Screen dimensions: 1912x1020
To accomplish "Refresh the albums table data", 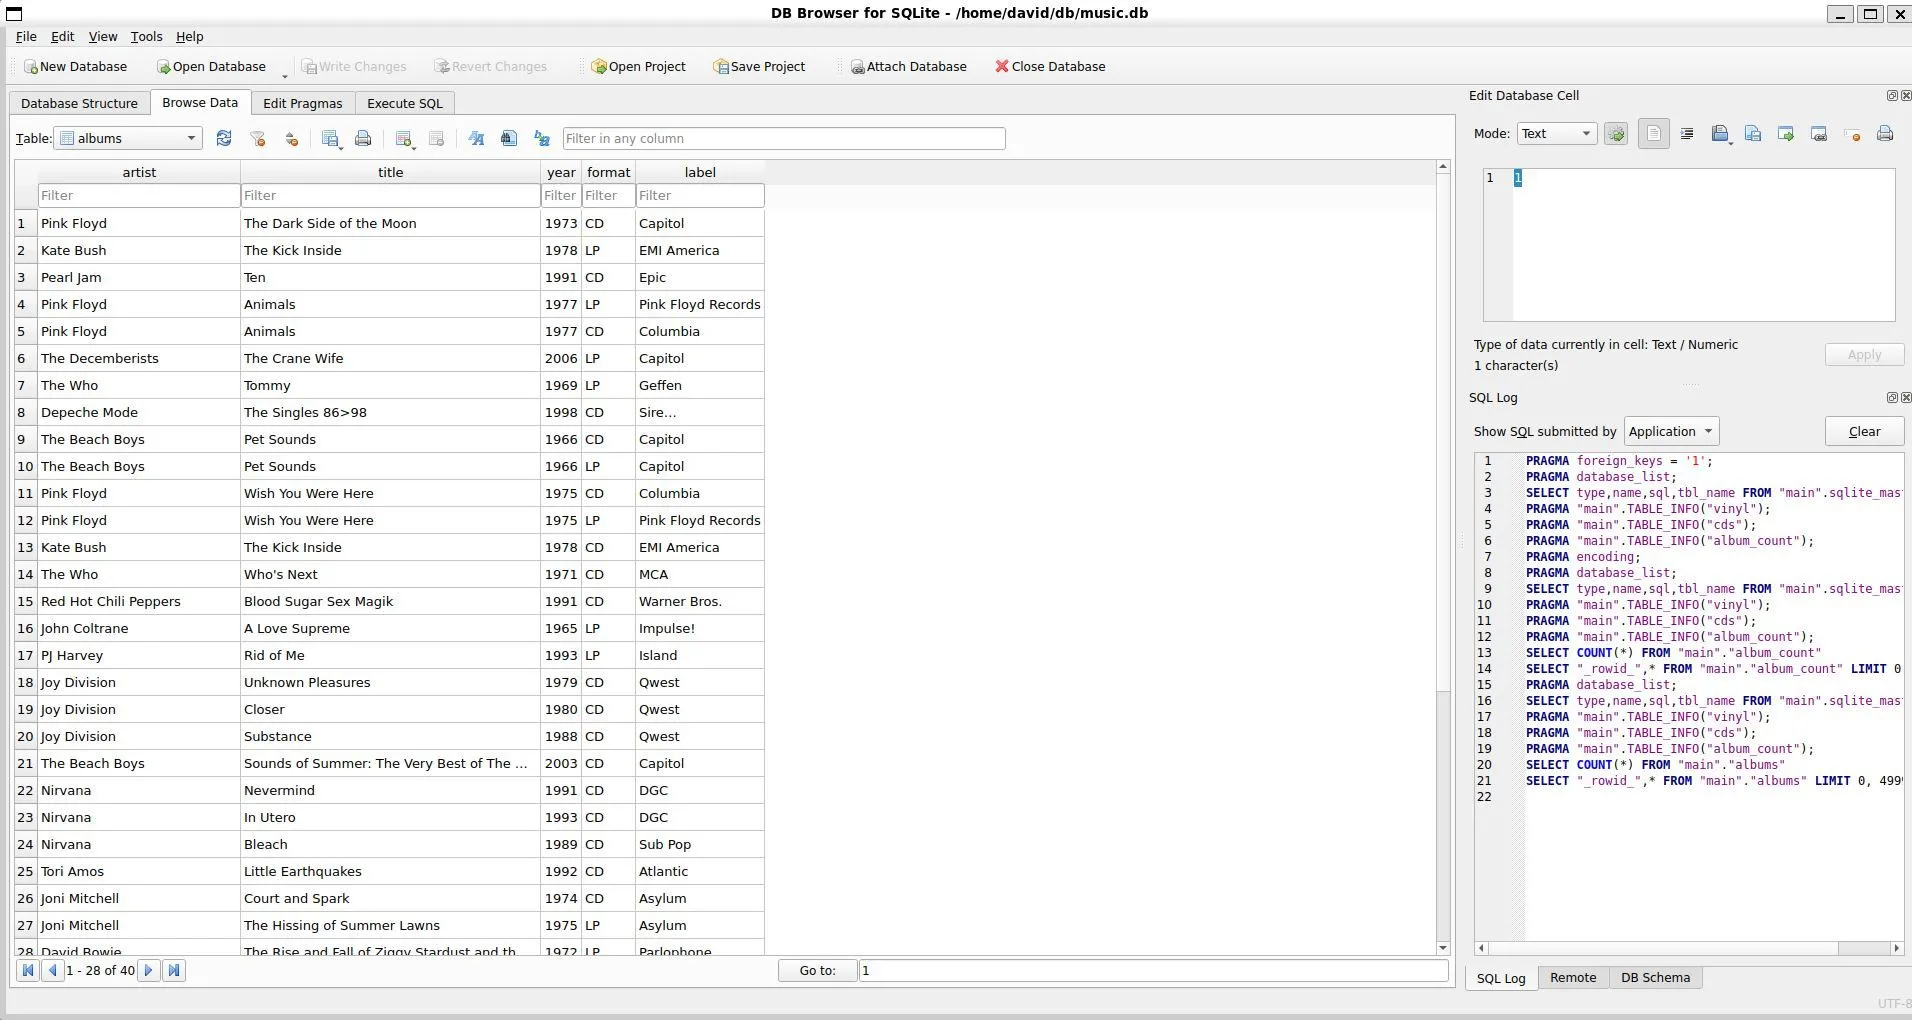I will tap(224, 139).
